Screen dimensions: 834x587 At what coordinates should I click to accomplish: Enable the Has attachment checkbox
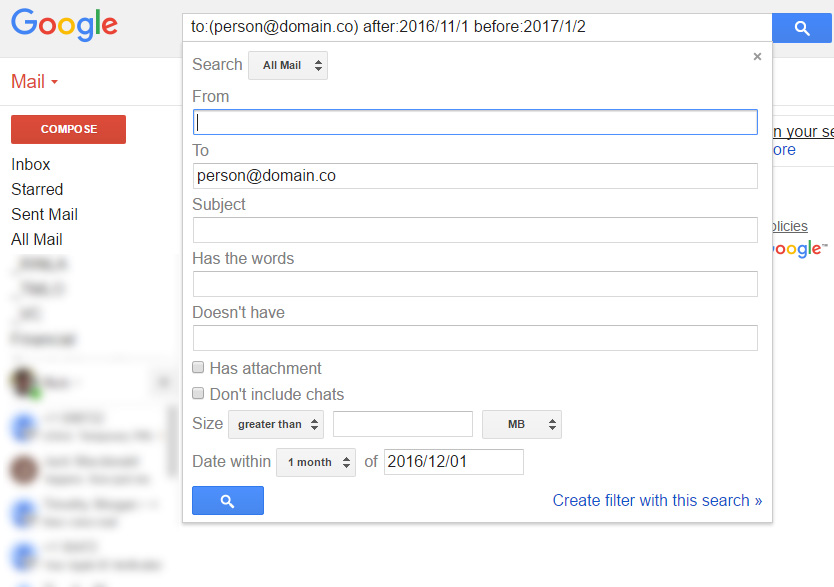(x=198, y=367)
